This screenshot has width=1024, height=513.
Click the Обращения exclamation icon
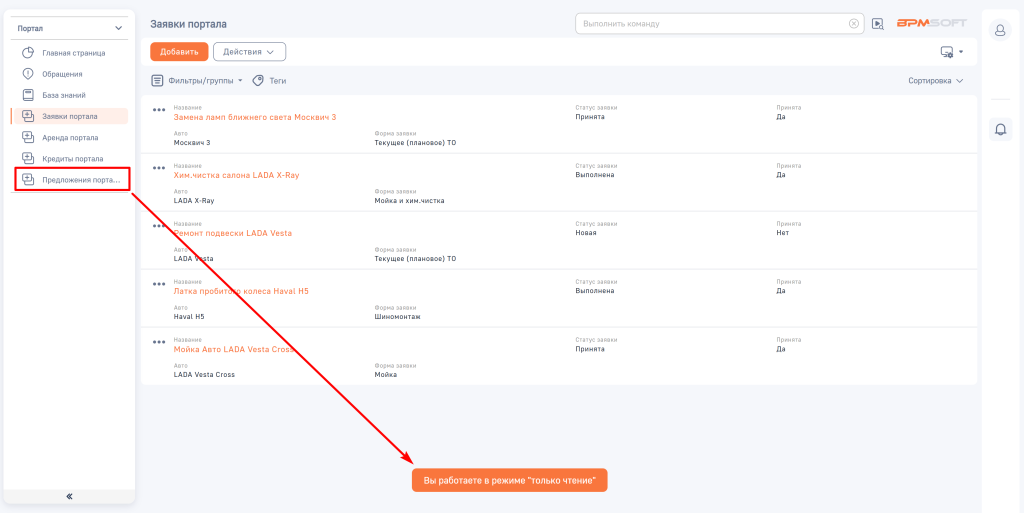pyautogui.click(x=28, y=74)
